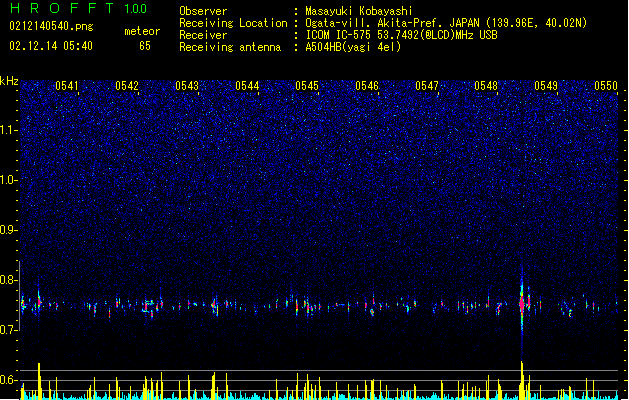This screenshot has height=400, width=629.
Task: Click the 1.1 kHz axis label
Action: (x=8, y=130)
